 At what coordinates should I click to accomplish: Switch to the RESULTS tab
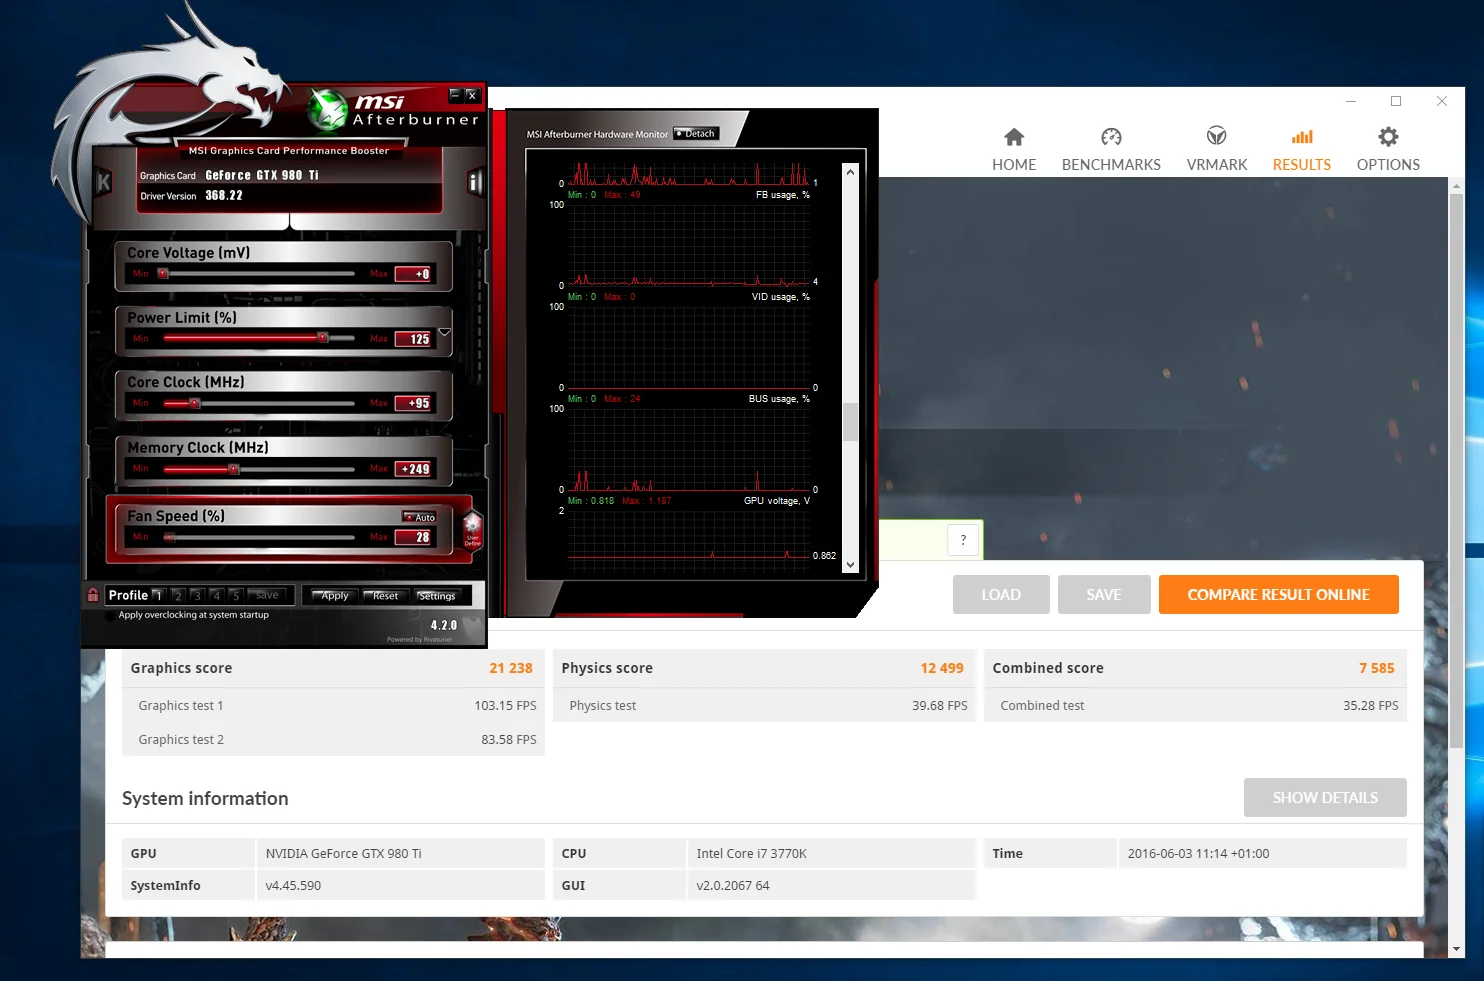[x=1302, y=149]
